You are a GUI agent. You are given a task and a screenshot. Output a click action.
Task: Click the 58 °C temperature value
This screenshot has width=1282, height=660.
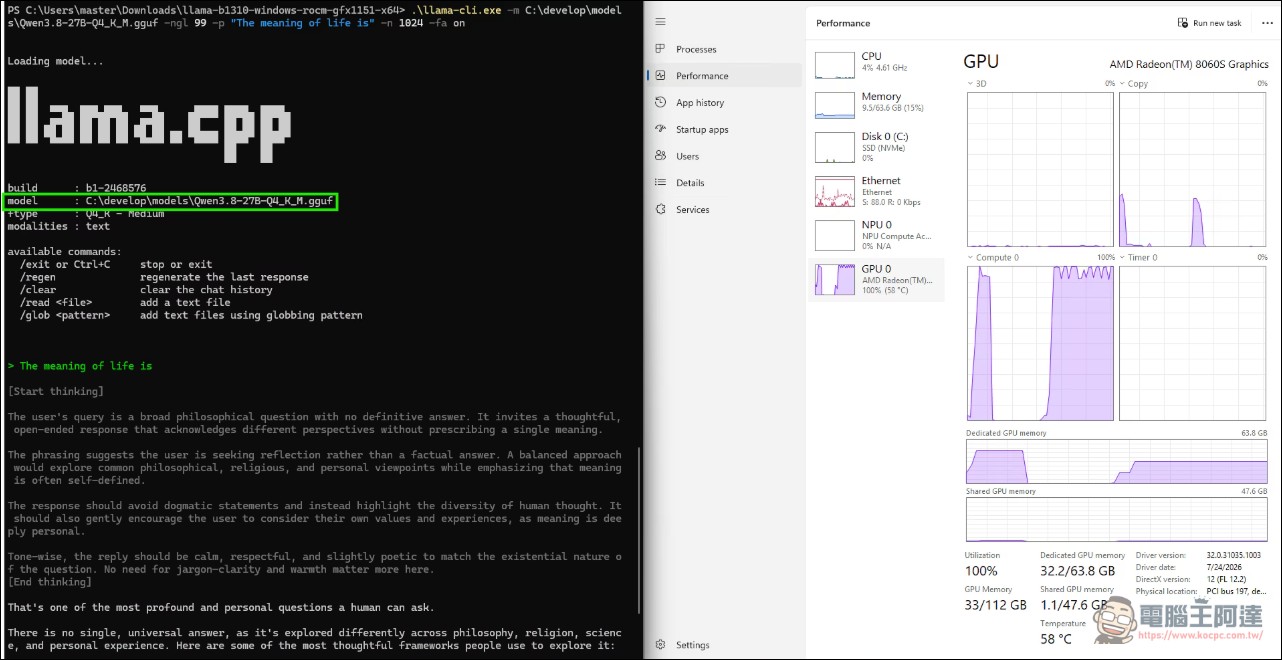pos(1056,639)
